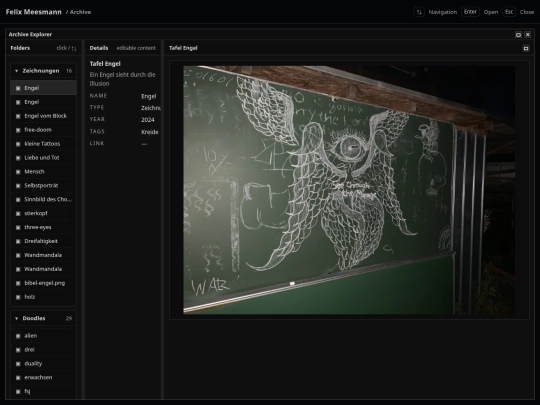Open fsj doodle

click(x=43, y=392)
